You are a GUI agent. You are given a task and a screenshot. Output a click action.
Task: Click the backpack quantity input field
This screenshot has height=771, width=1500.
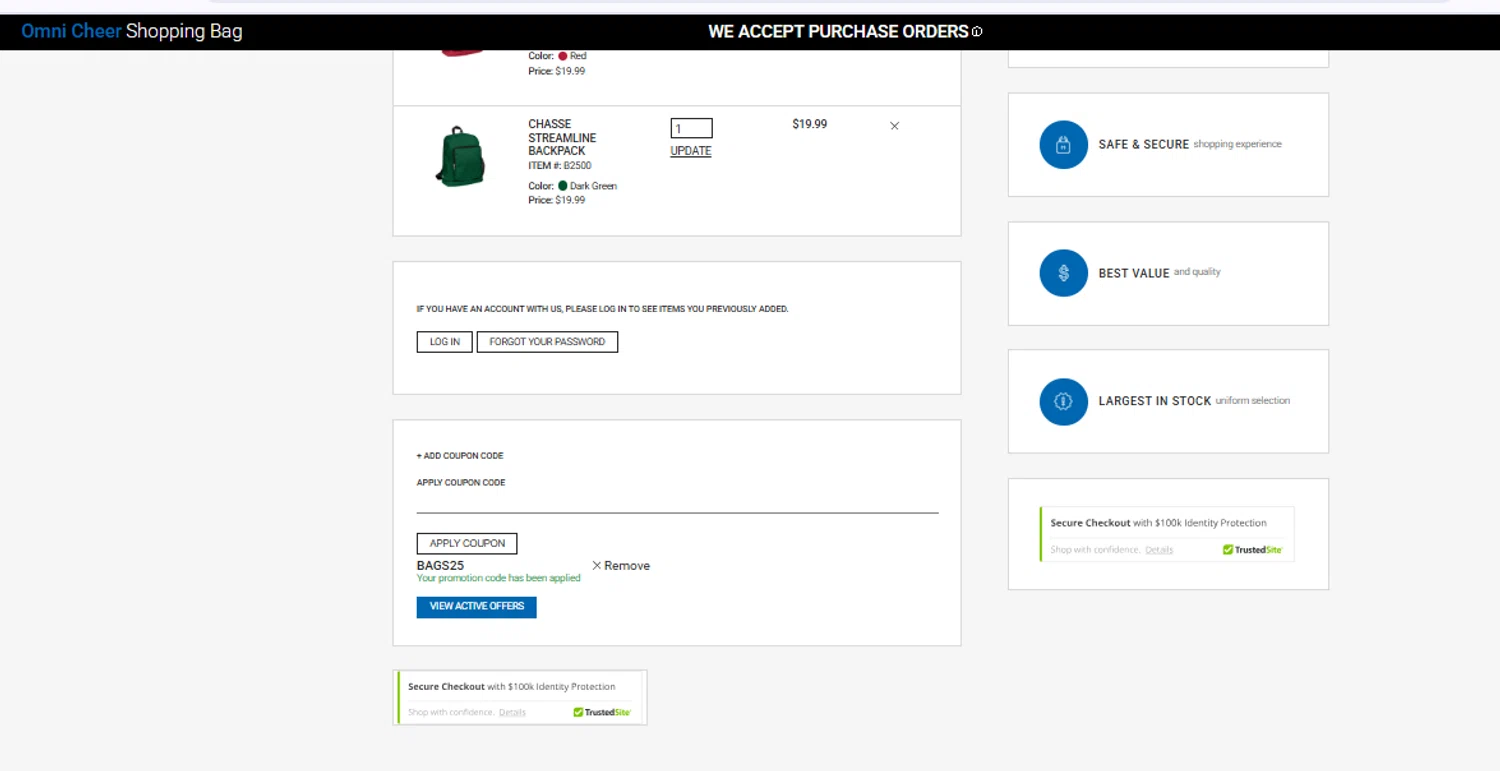tap(691, 128)
